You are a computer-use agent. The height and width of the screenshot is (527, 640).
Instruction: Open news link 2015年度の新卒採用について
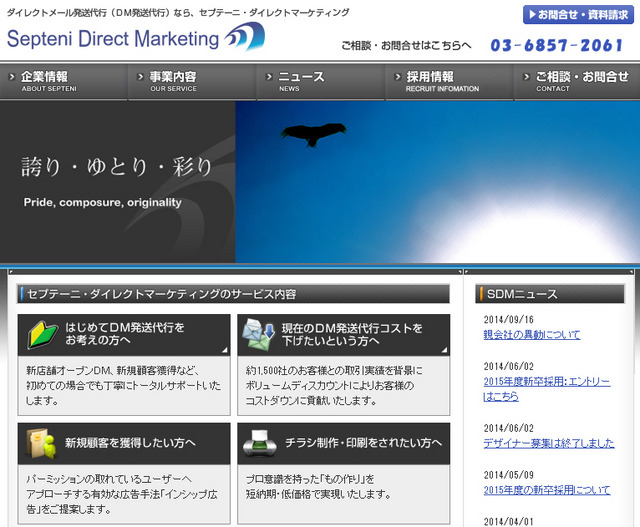(547, 490)
